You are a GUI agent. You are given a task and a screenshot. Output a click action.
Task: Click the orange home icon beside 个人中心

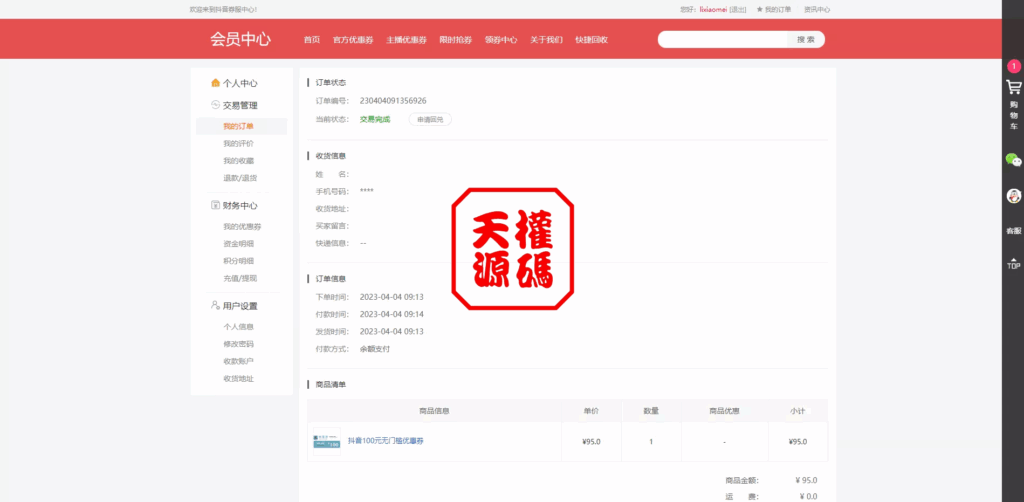pyautogui.click(x=215, y=83)
